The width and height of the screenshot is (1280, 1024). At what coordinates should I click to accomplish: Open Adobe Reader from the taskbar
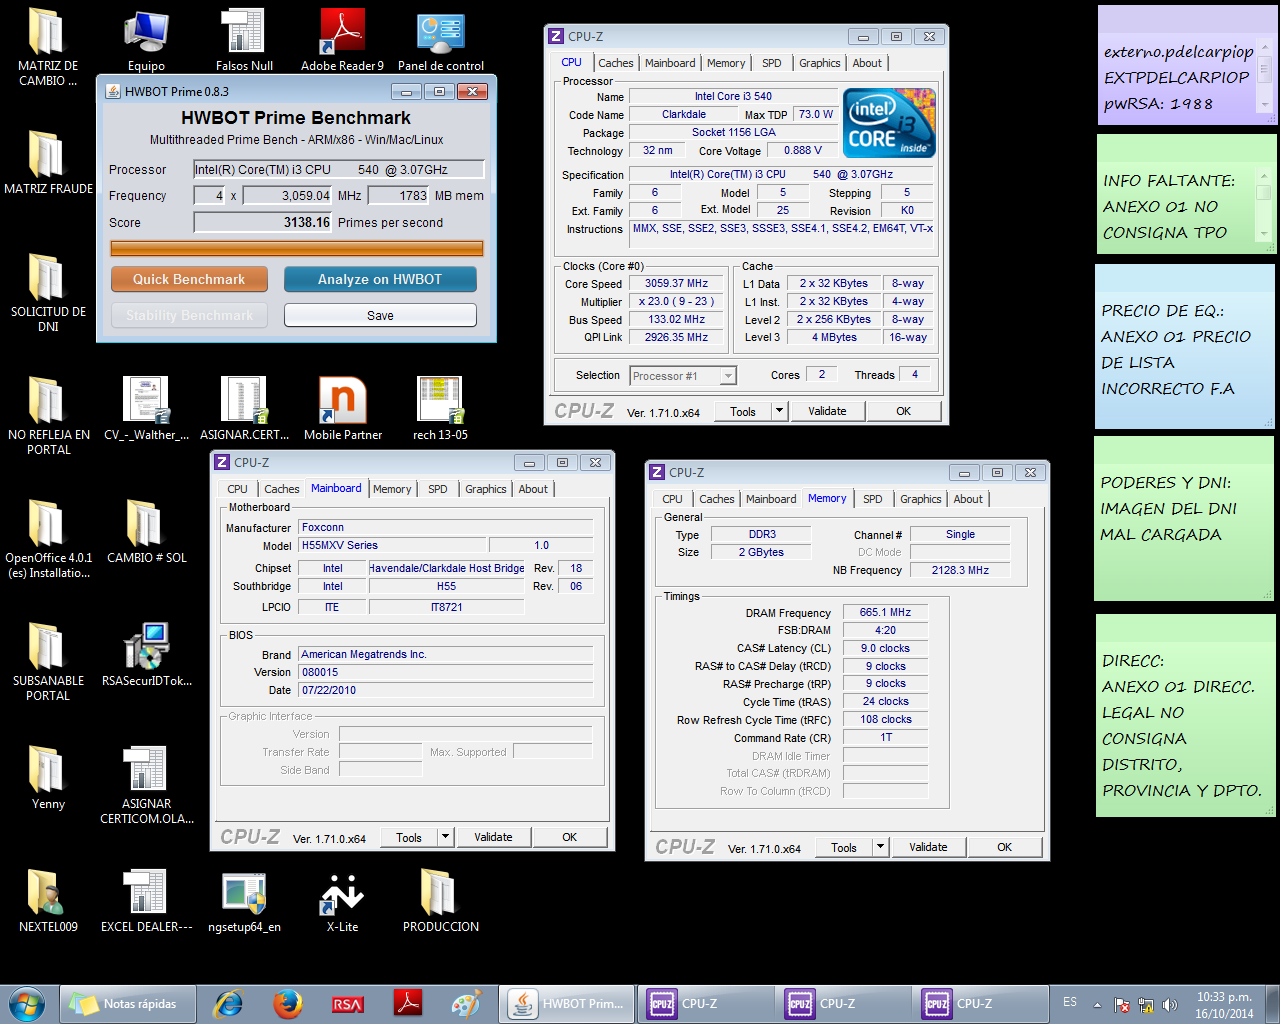point(407,1004)
